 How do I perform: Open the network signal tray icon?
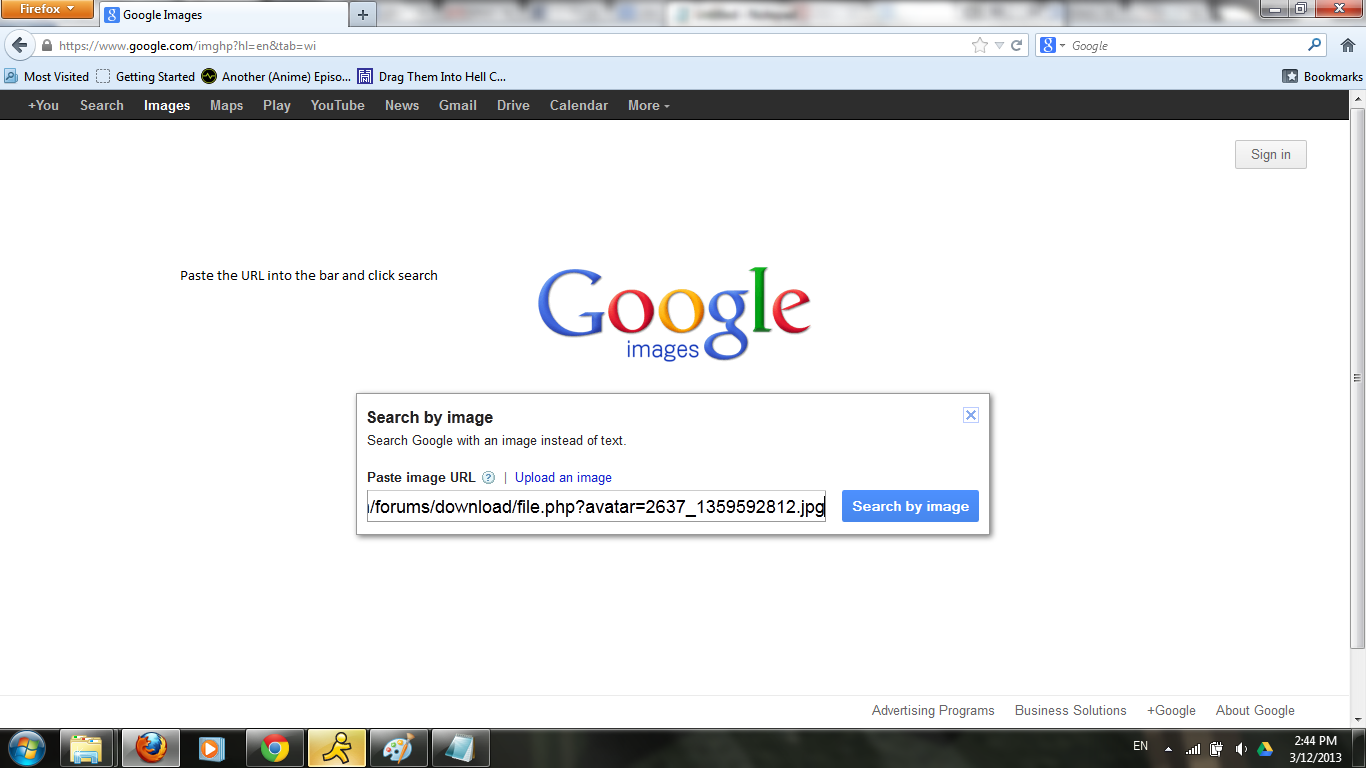pos(1192,748)
